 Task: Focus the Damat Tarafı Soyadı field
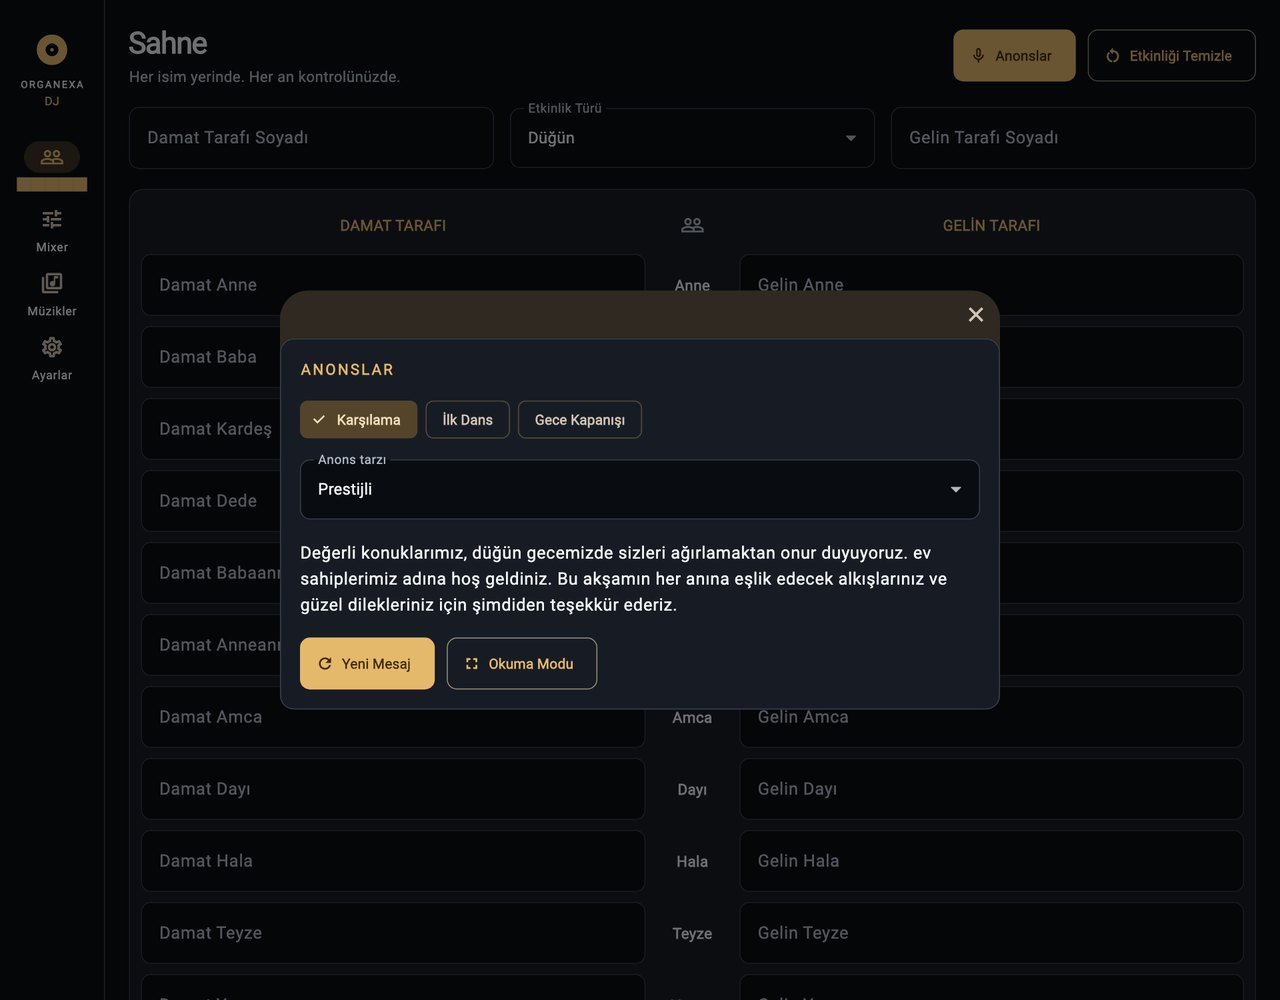coord(311,138)
